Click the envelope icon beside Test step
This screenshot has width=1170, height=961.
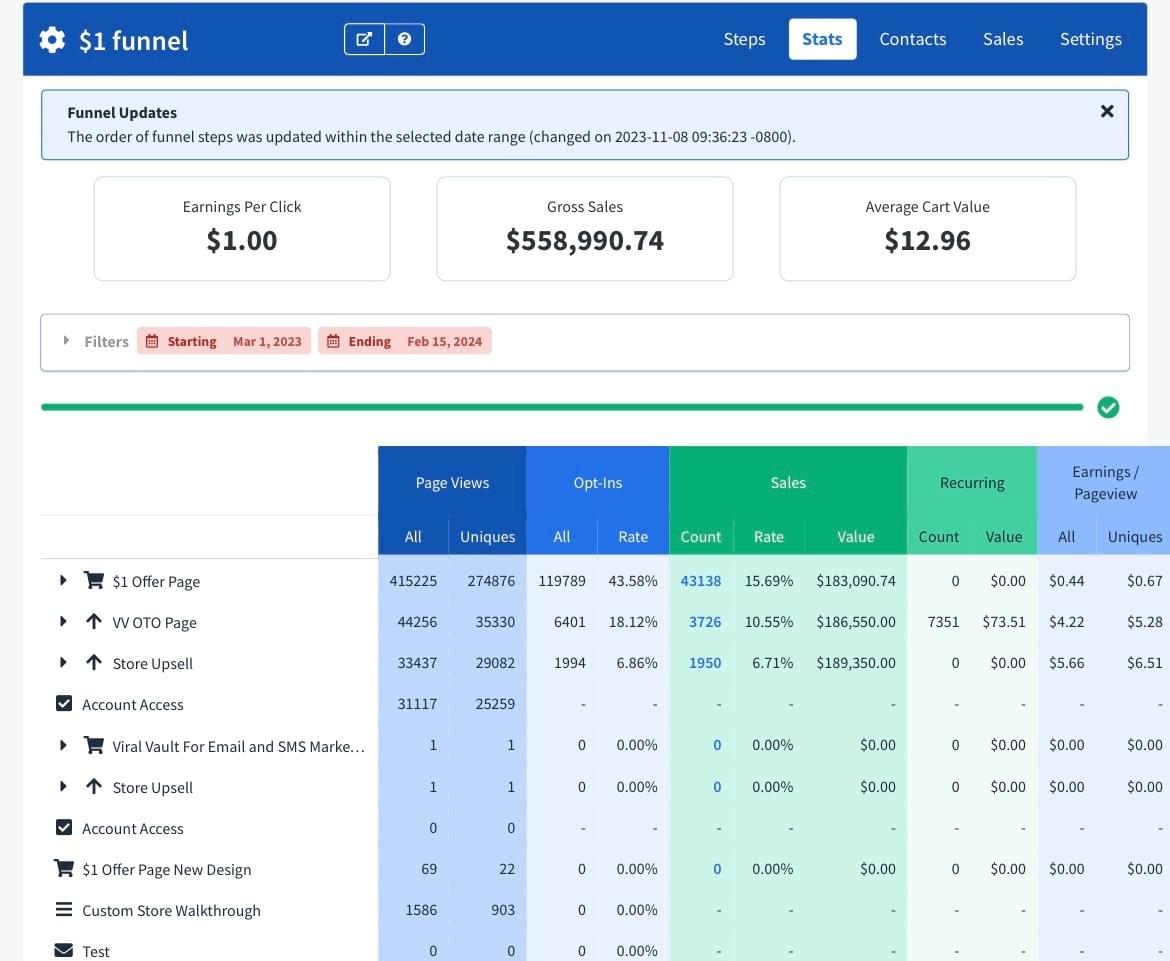[64, 950]
